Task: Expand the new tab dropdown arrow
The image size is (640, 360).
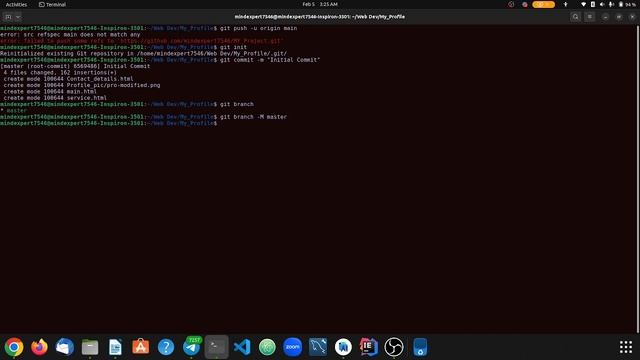Action: coord(18,17)
